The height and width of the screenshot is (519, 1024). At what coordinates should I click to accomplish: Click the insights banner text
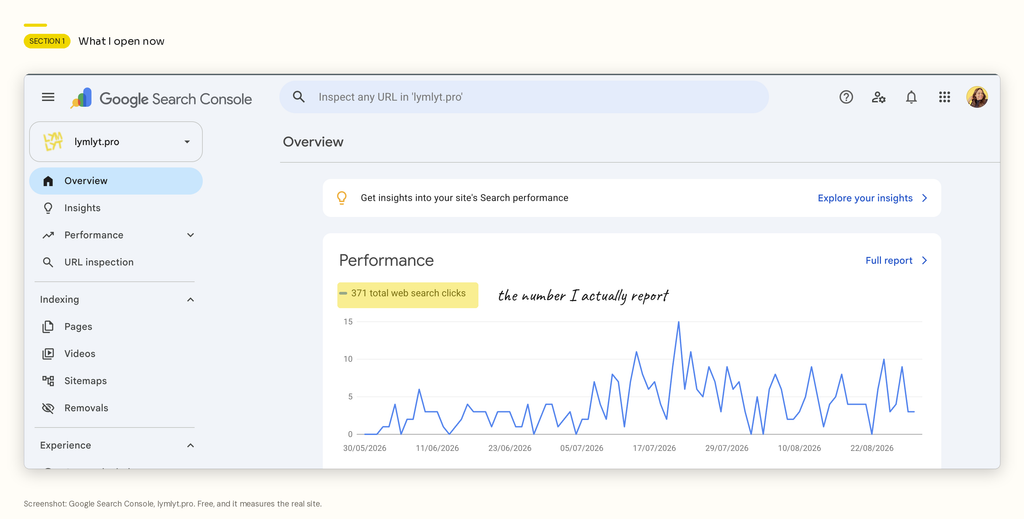pos(464,198)
